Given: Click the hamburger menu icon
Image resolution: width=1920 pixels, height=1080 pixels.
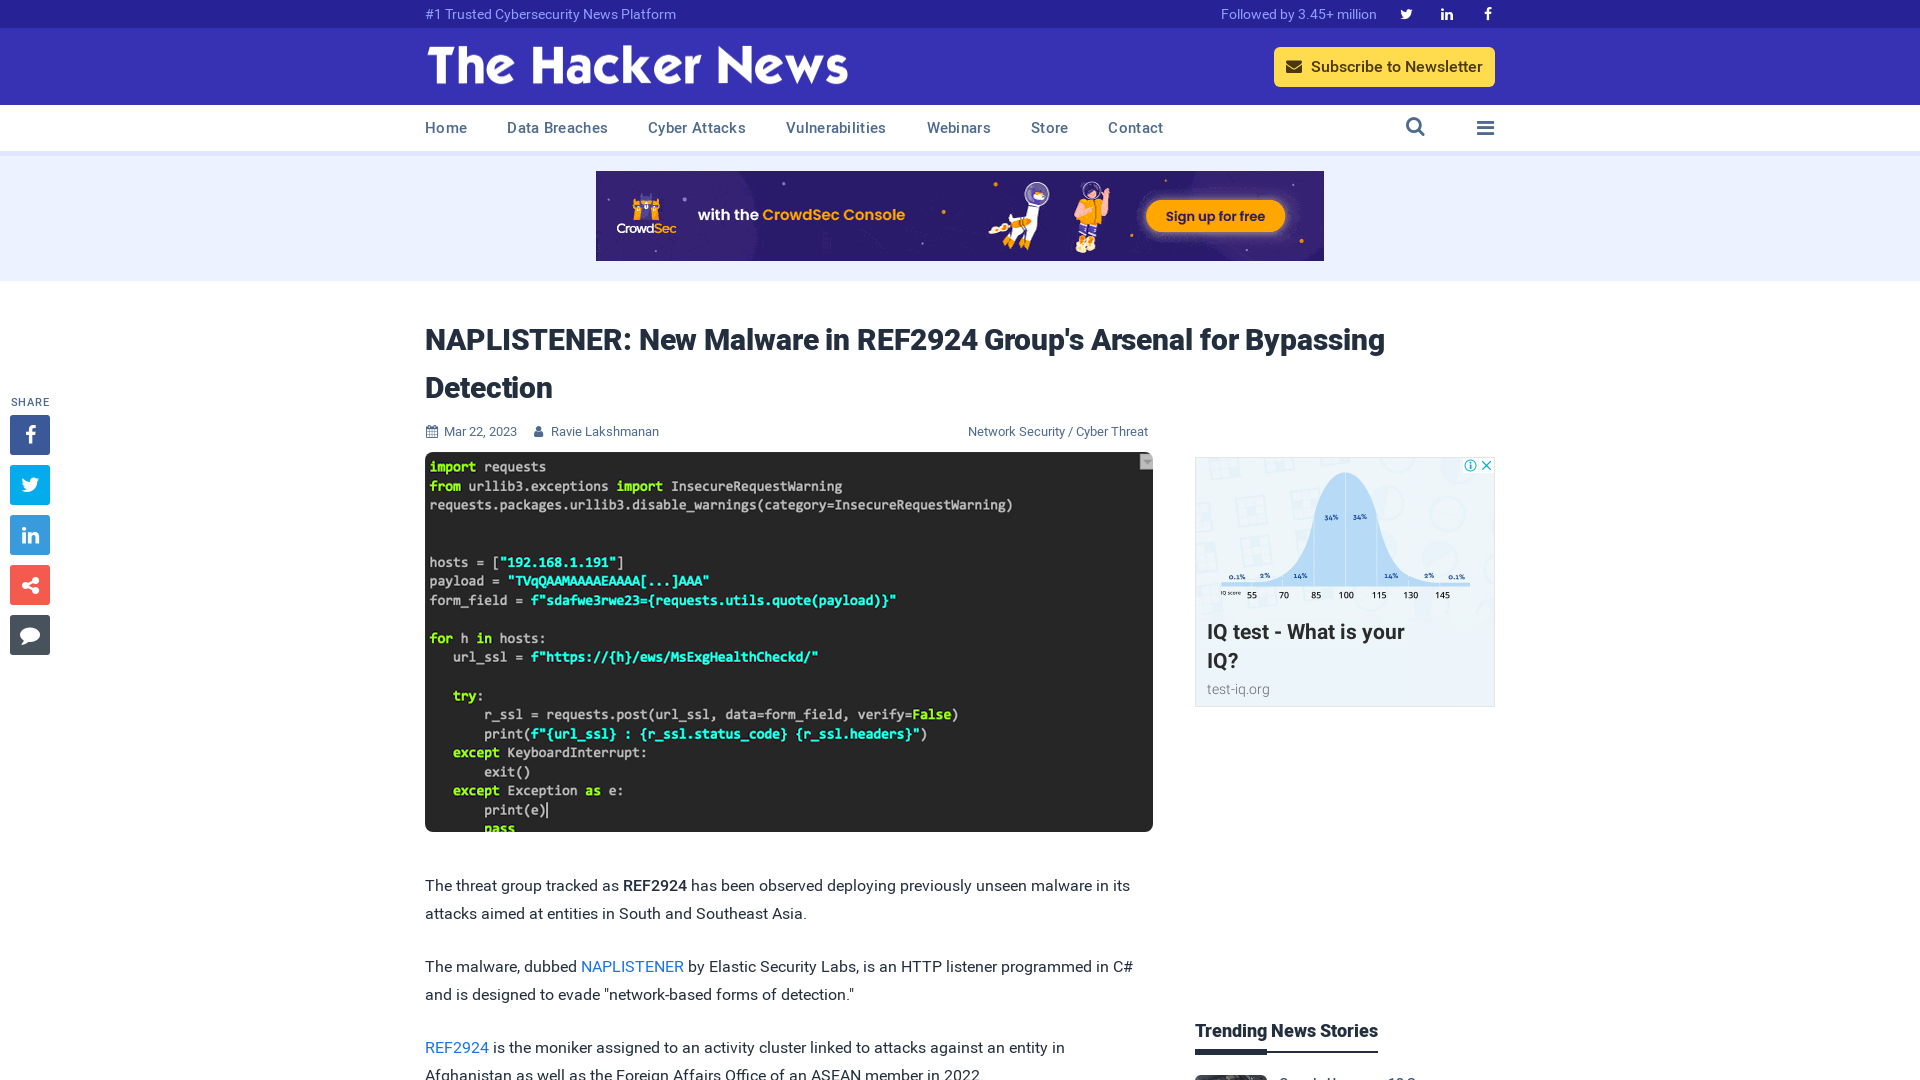Looking at the screenshot, I should 1485,127.
